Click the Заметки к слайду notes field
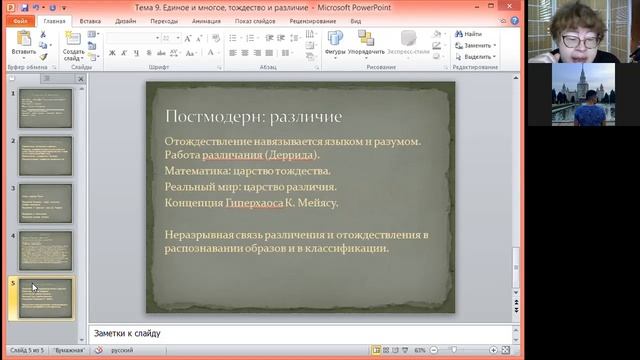The image size is (640, 360). 300,333
